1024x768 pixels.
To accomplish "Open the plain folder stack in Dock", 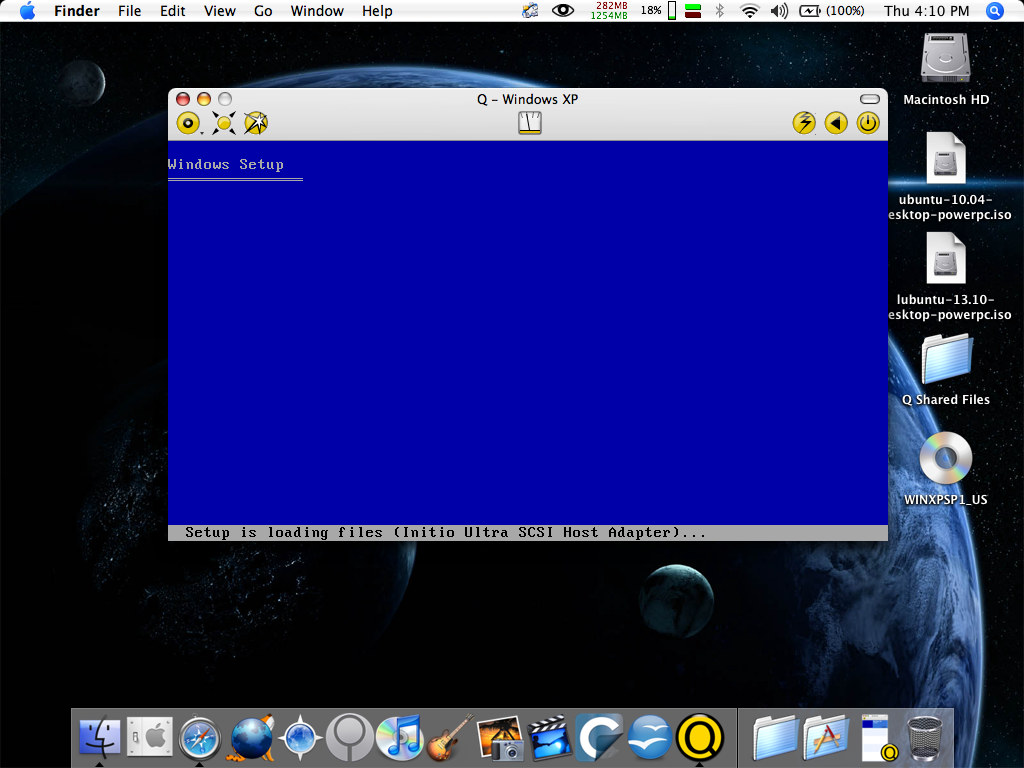I will pos(775,738).
